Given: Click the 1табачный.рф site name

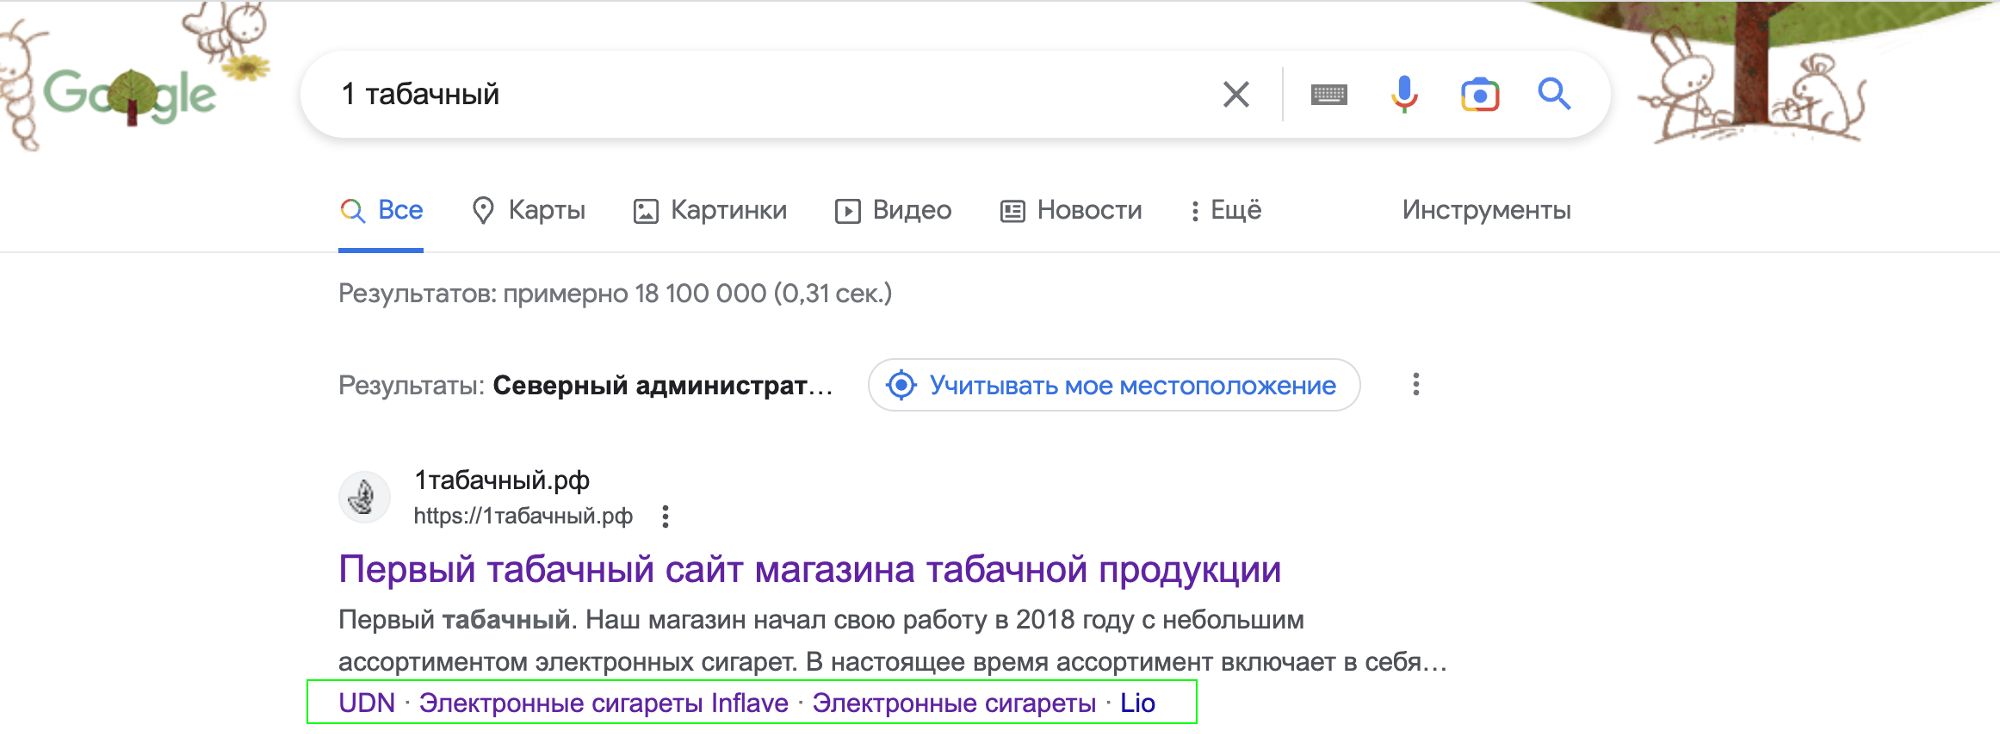Looking at the screenshot, I should (x=502, y=481).
